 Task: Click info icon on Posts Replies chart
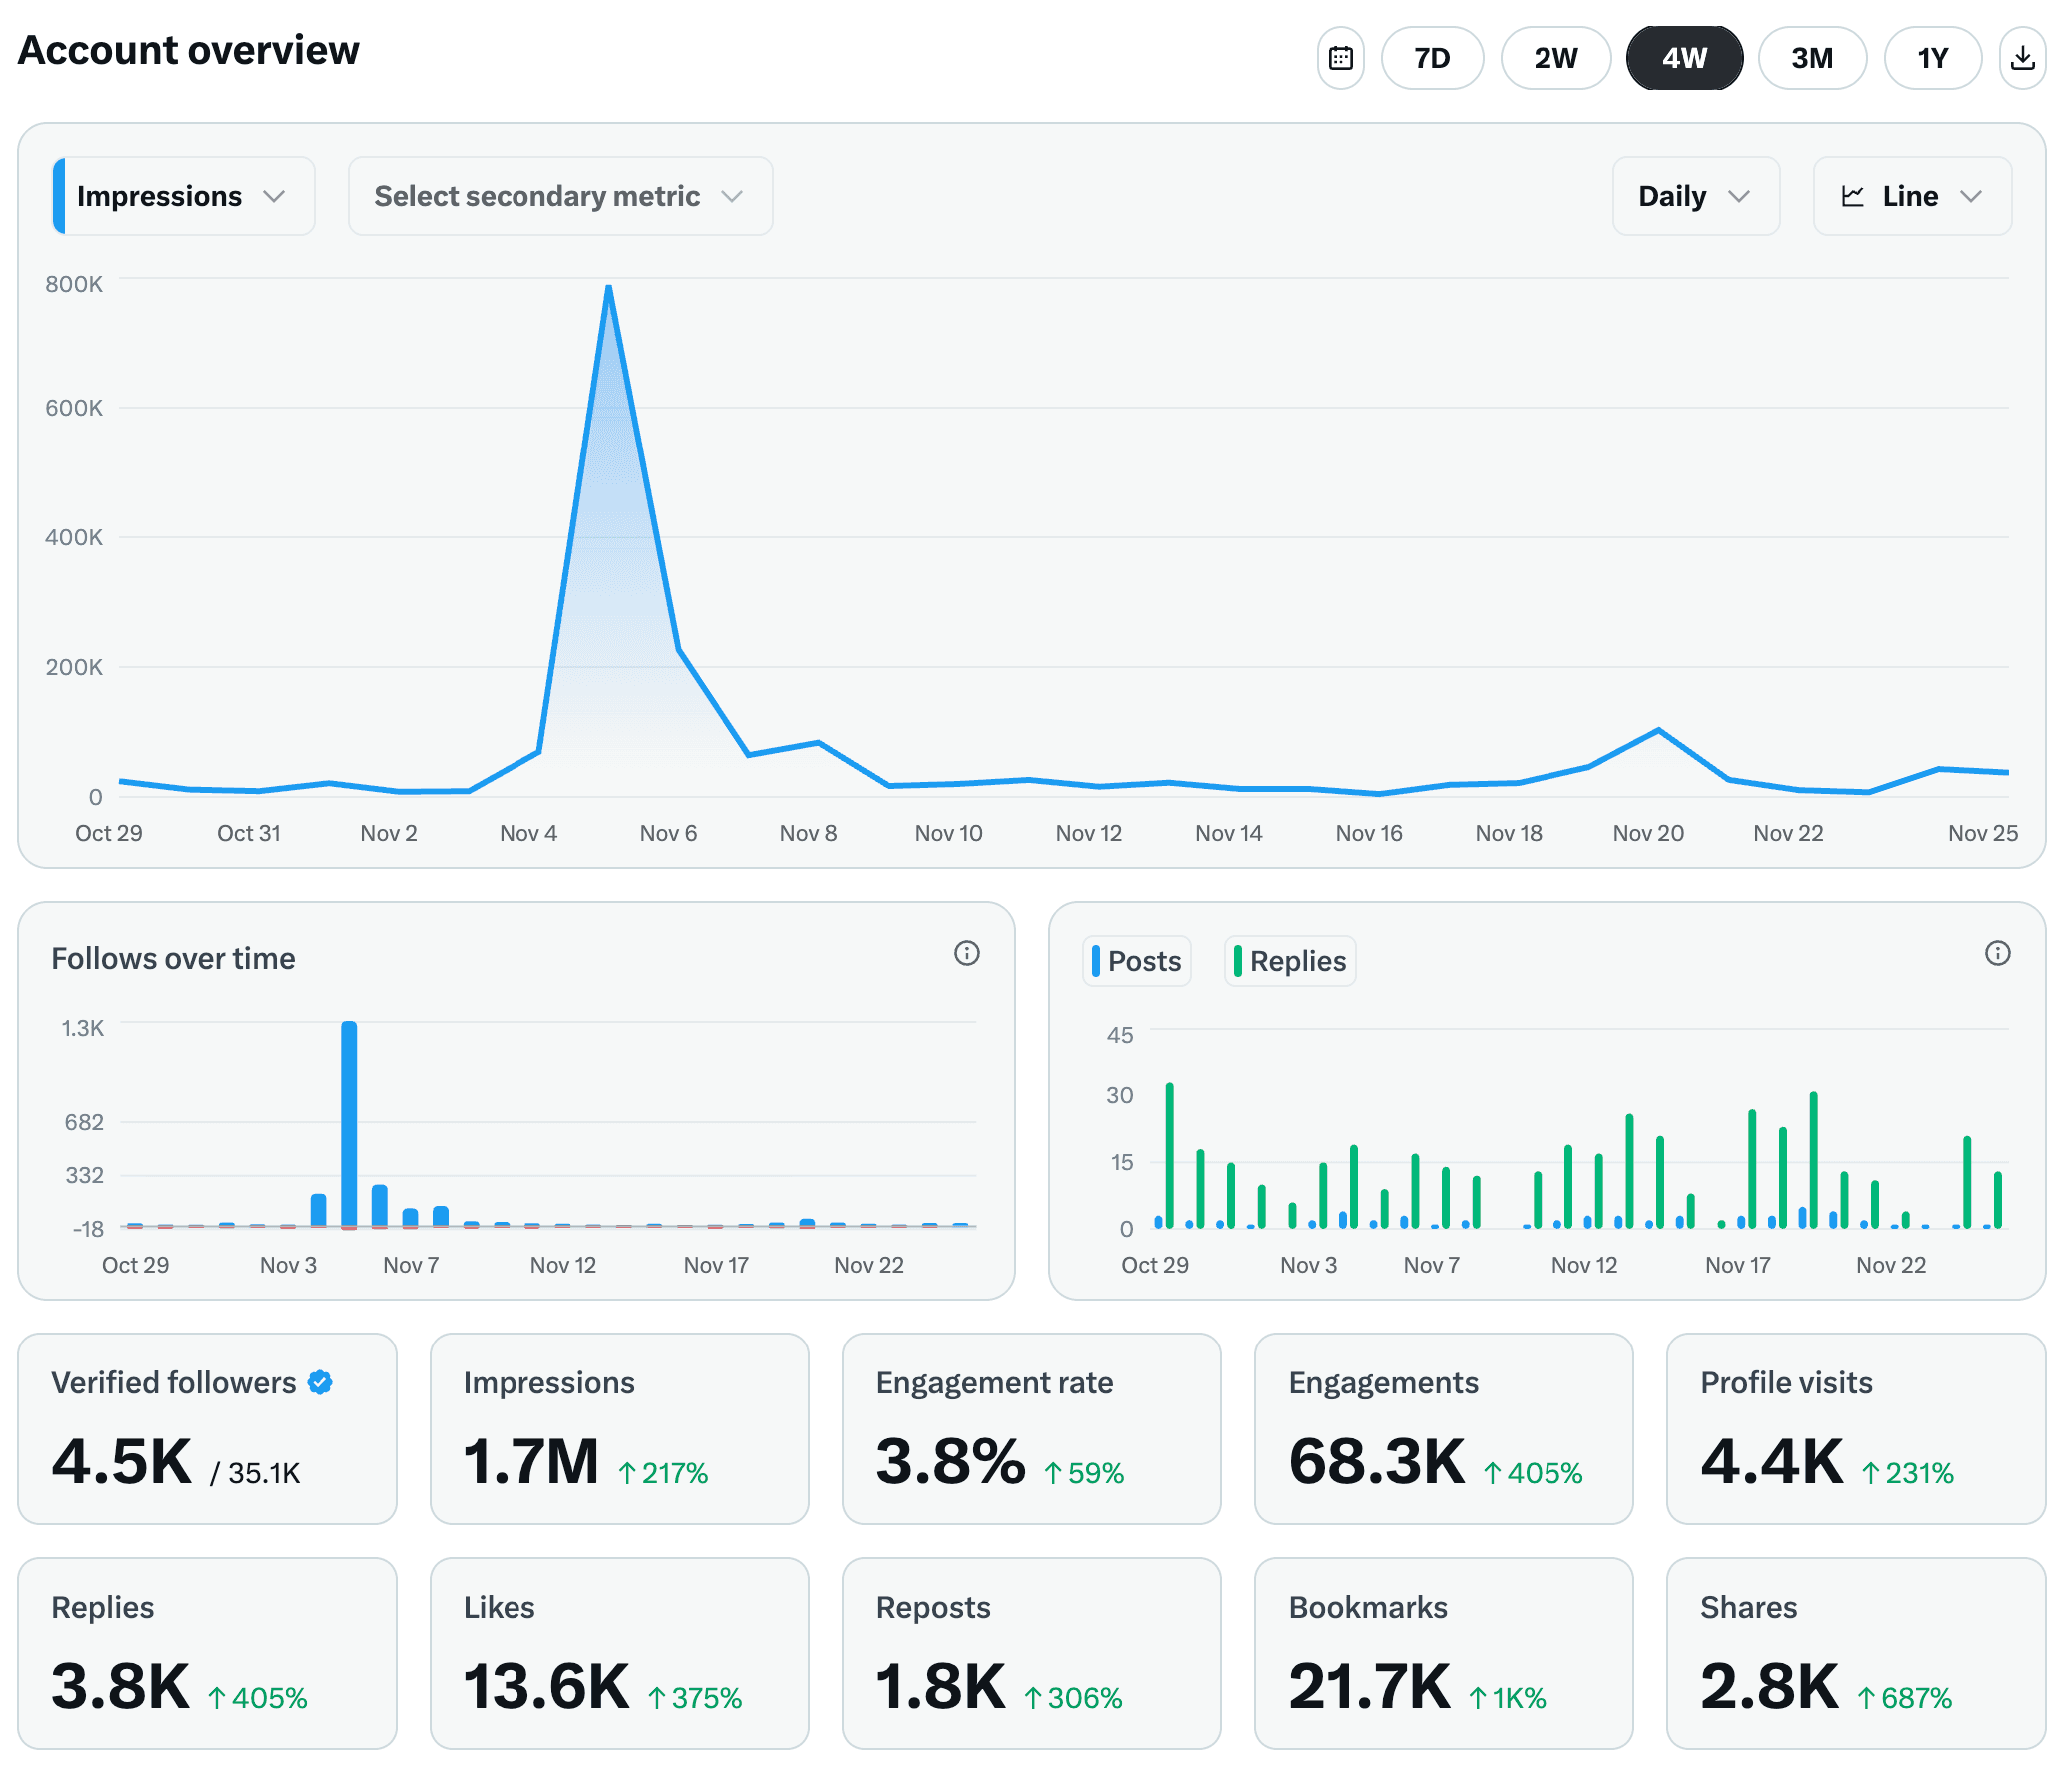point(1996,953)
